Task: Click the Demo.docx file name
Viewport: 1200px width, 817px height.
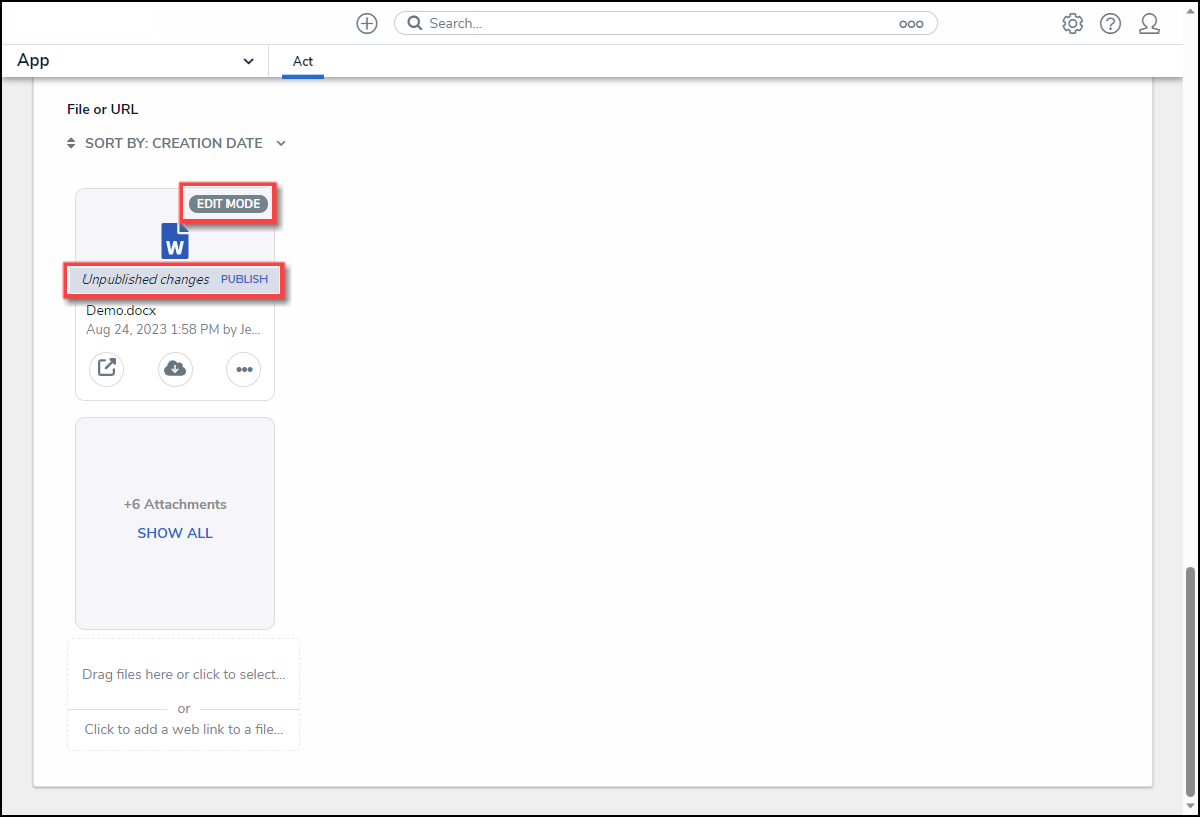Action: coord(121,310)
